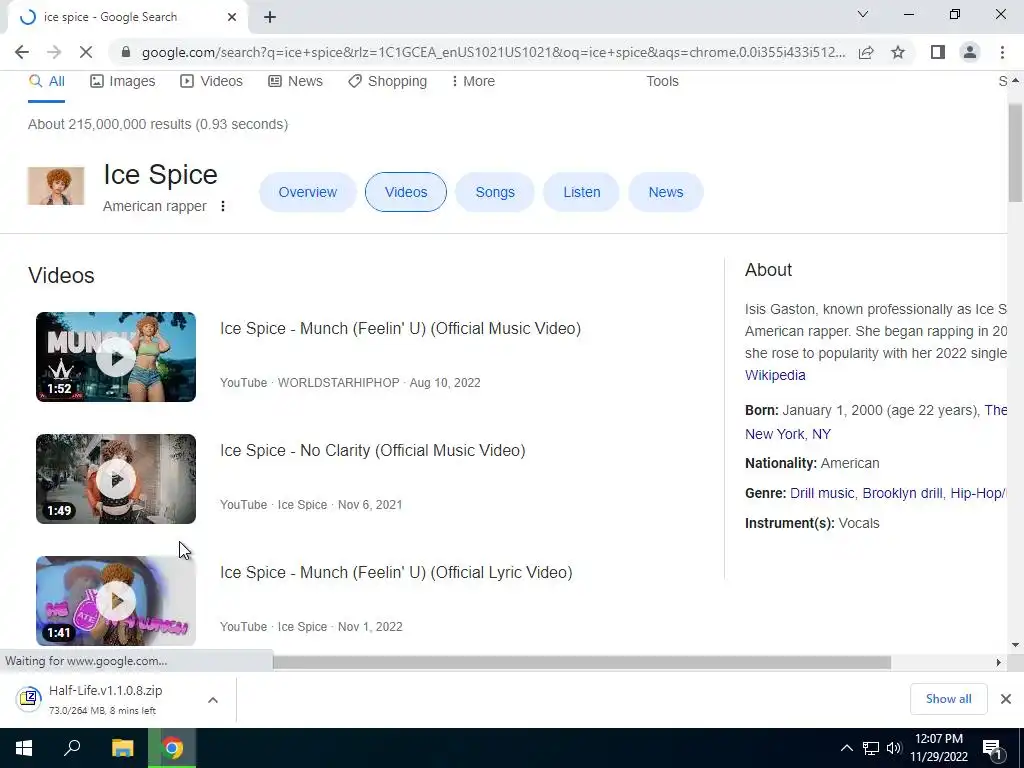1024x768 pixels.
Task: Switch to the Images search tab
Action: (123, 81)
